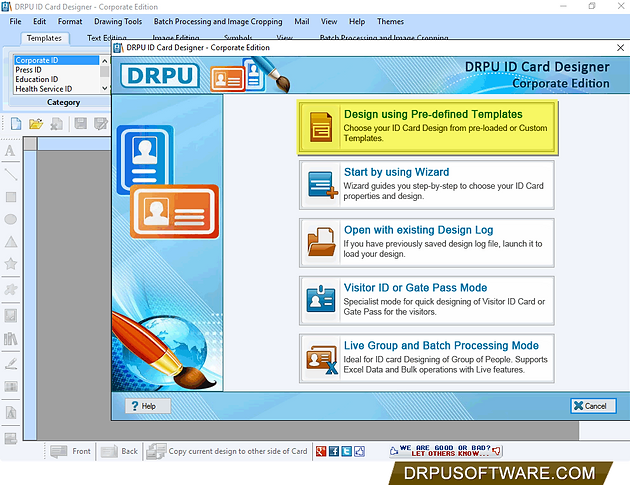630x485 pixels.
Task: Click the batch processing Excel card icon
Action: pos(322,358)
